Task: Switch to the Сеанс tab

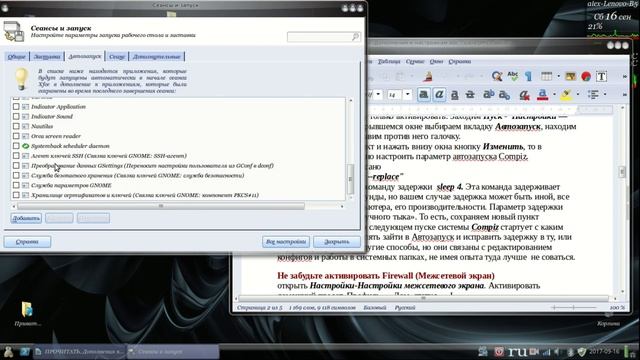Action: [x=117, y=56]
